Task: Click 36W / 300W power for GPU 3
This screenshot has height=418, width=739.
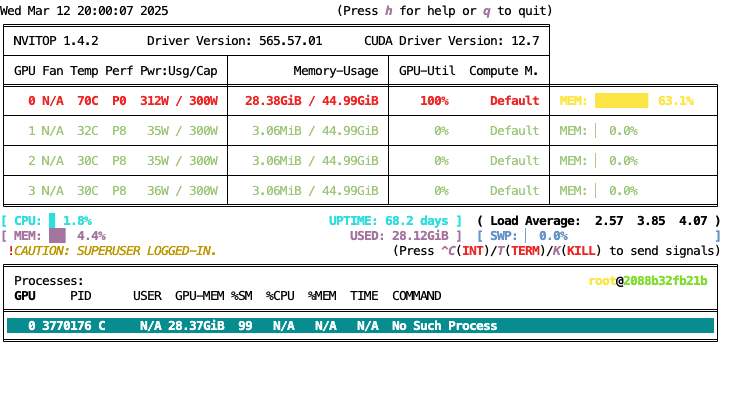Action: [182, 191]
